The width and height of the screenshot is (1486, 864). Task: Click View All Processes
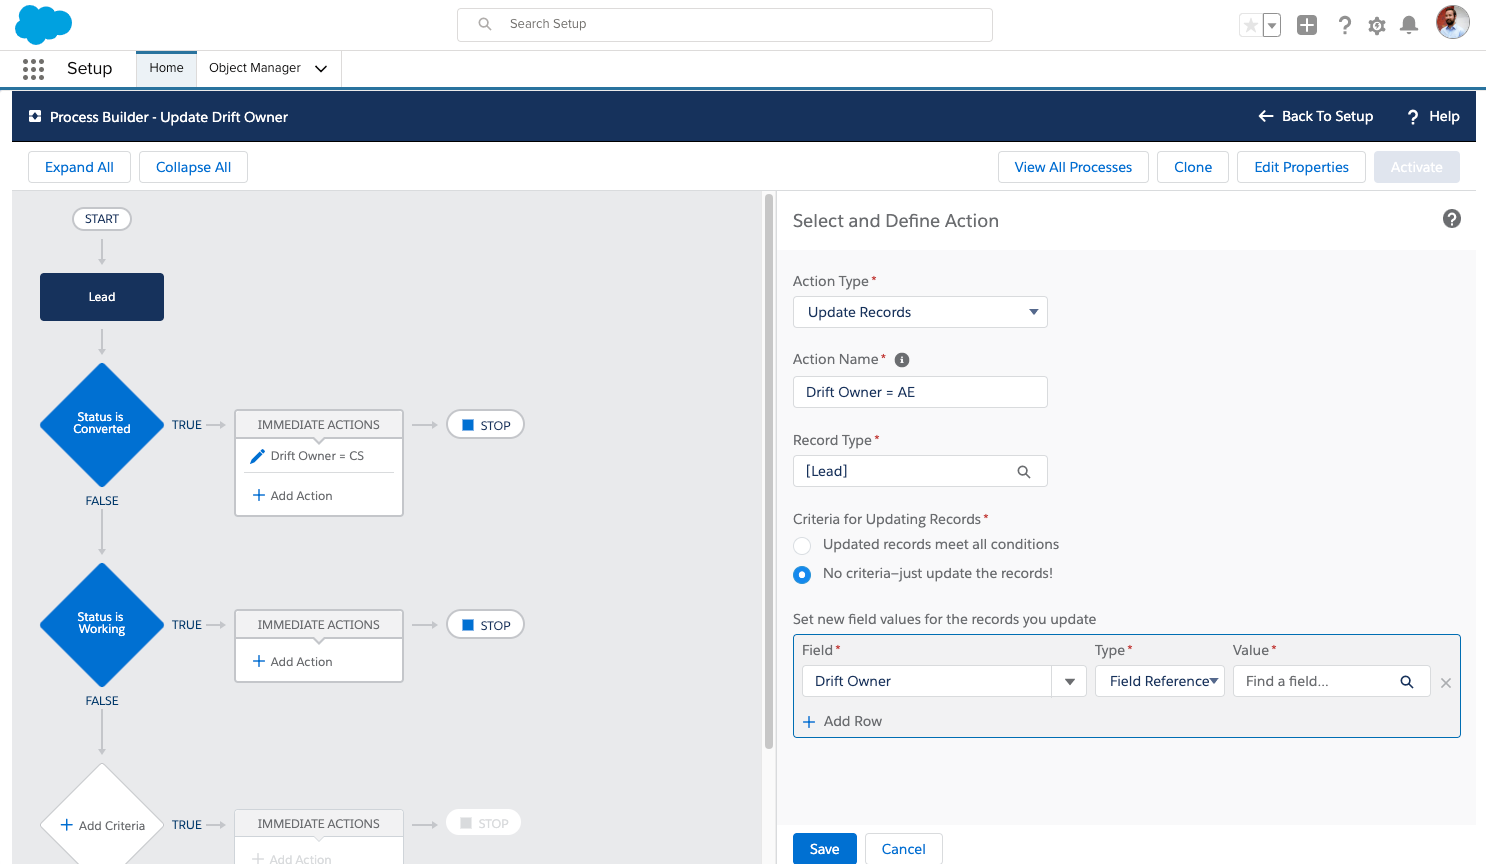click(x=1073, y=167)
